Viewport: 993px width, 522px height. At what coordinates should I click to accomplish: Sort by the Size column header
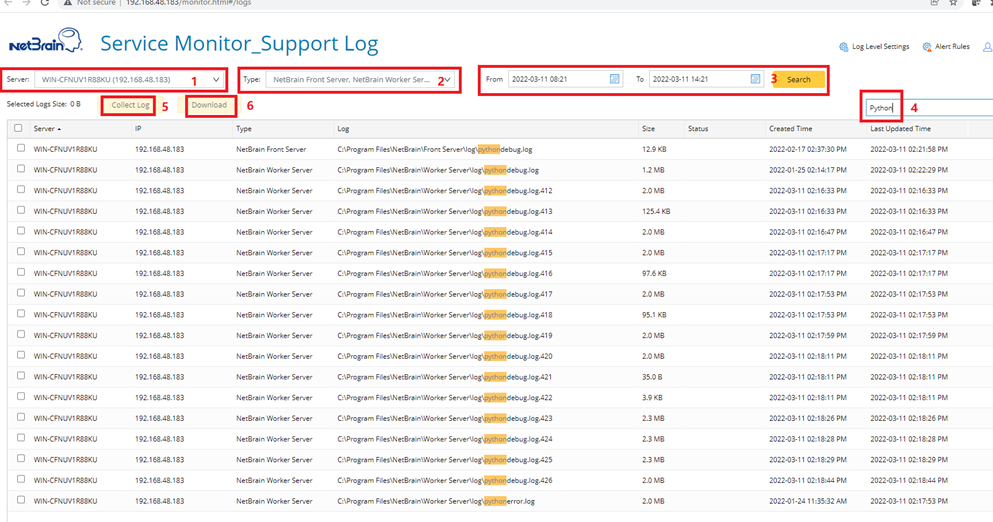(x=649, y=129)
